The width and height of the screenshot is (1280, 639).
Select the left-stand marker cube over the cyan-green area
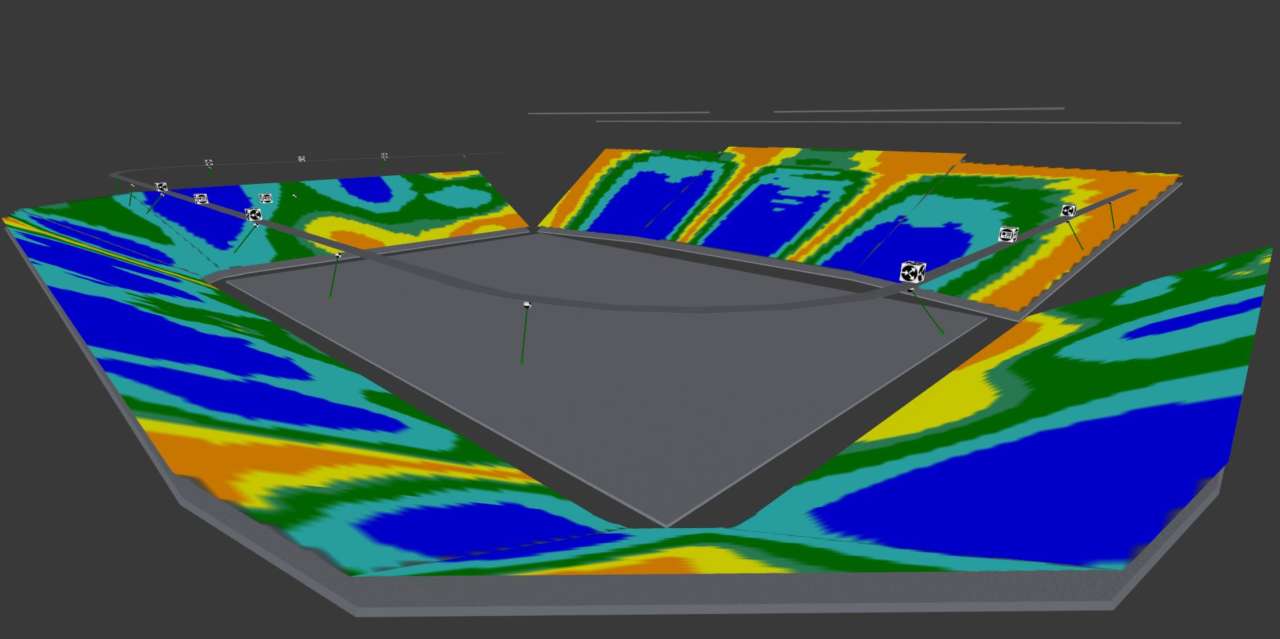tap(265, 199)
